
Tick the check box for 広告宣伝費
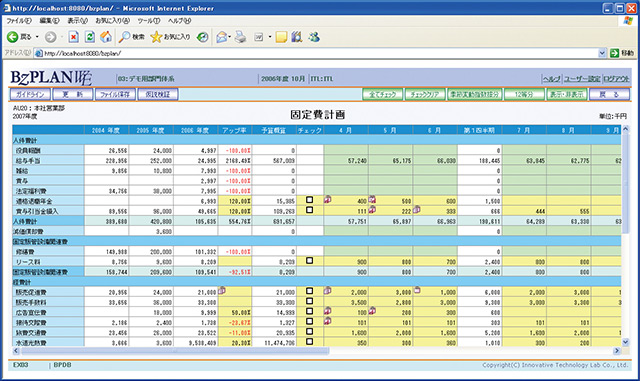(x=310, y=311)
